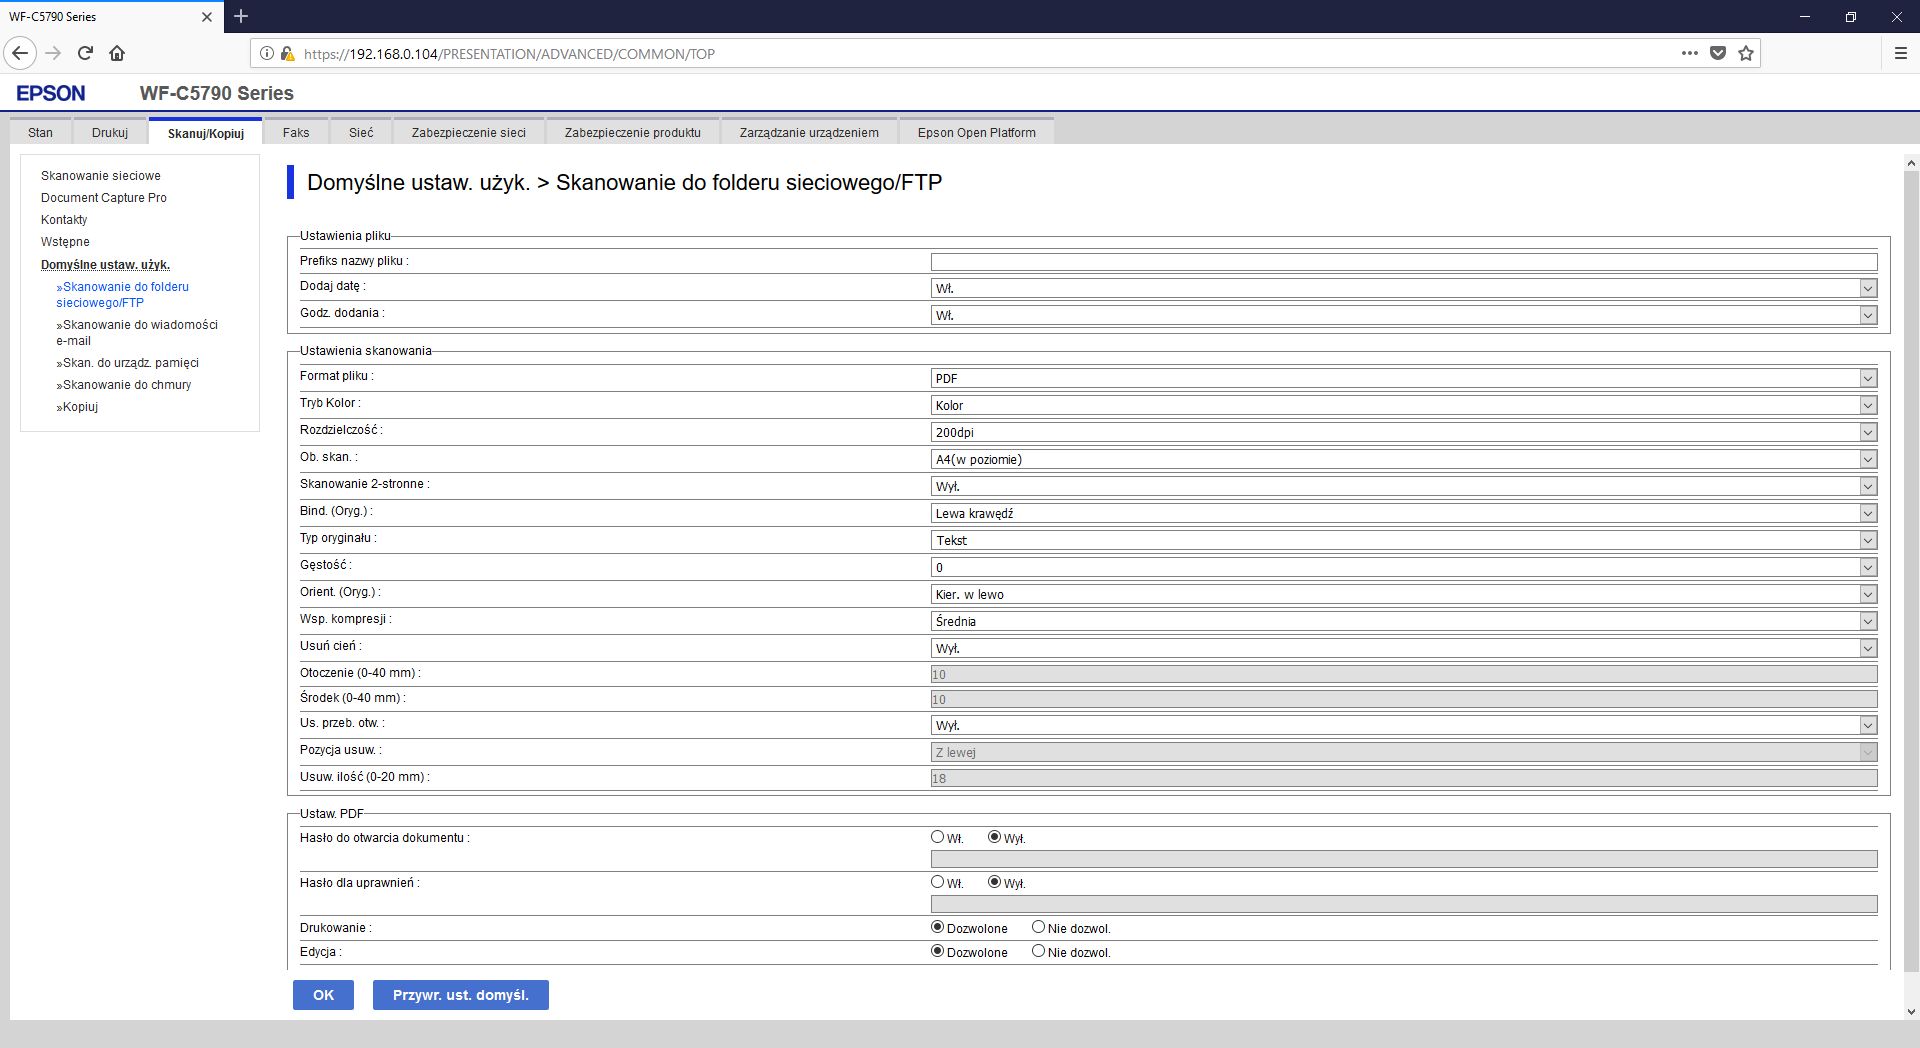Image resolution: width=1920 pixels, height=1048 pixels.
Task: Expand the Skanowanie 2-stronne dropdown
Action: click(x=1404, y=486)
